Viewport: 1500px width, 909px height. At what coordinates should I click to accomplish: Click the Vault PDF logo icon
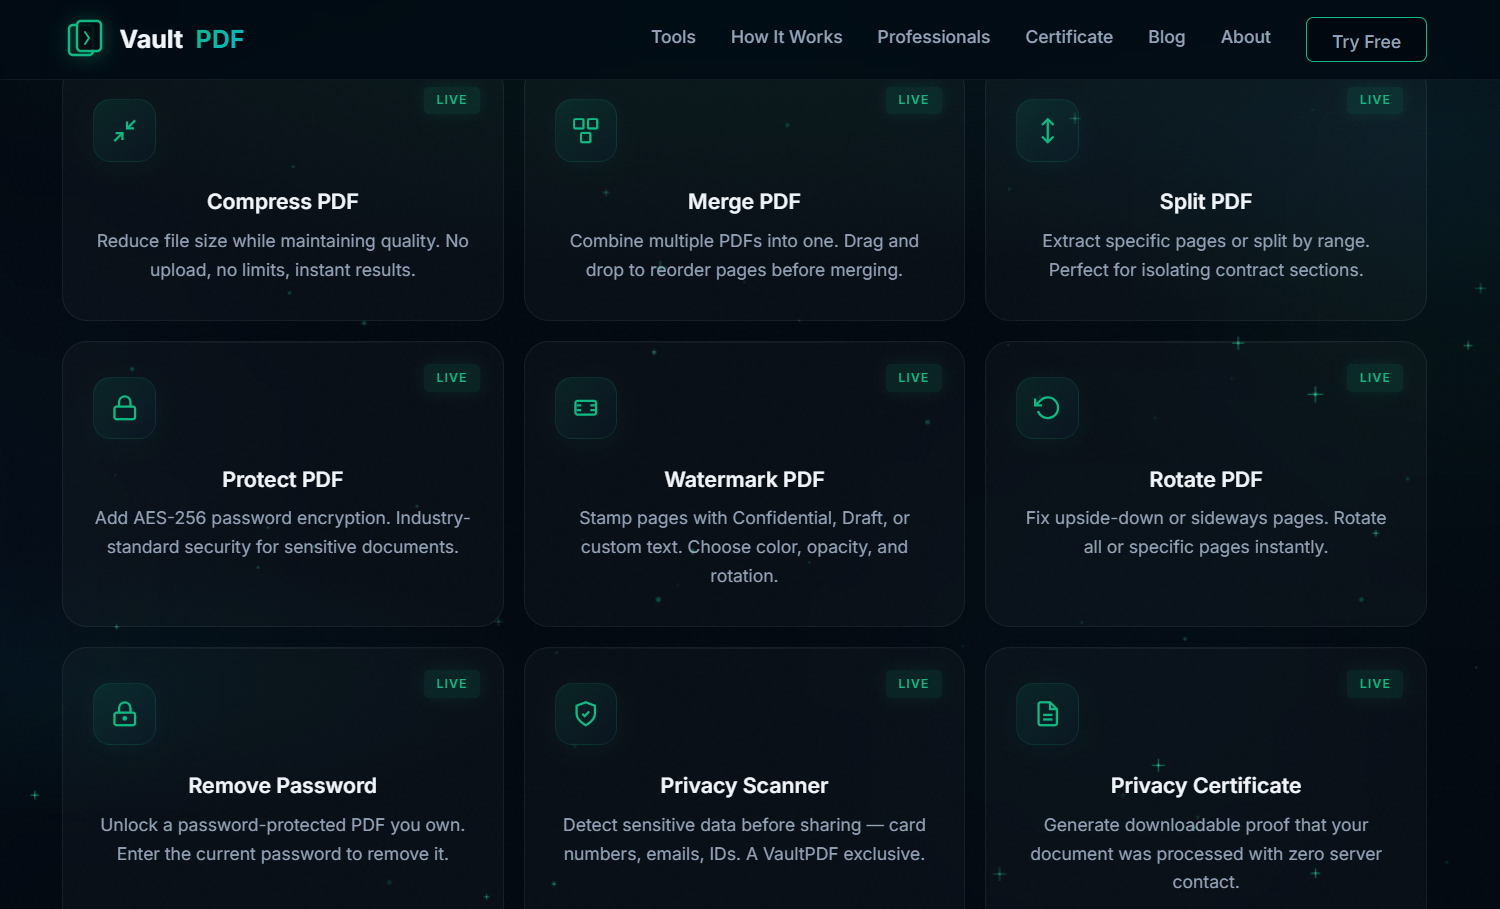pyautogui.click(x=85, y=39)
